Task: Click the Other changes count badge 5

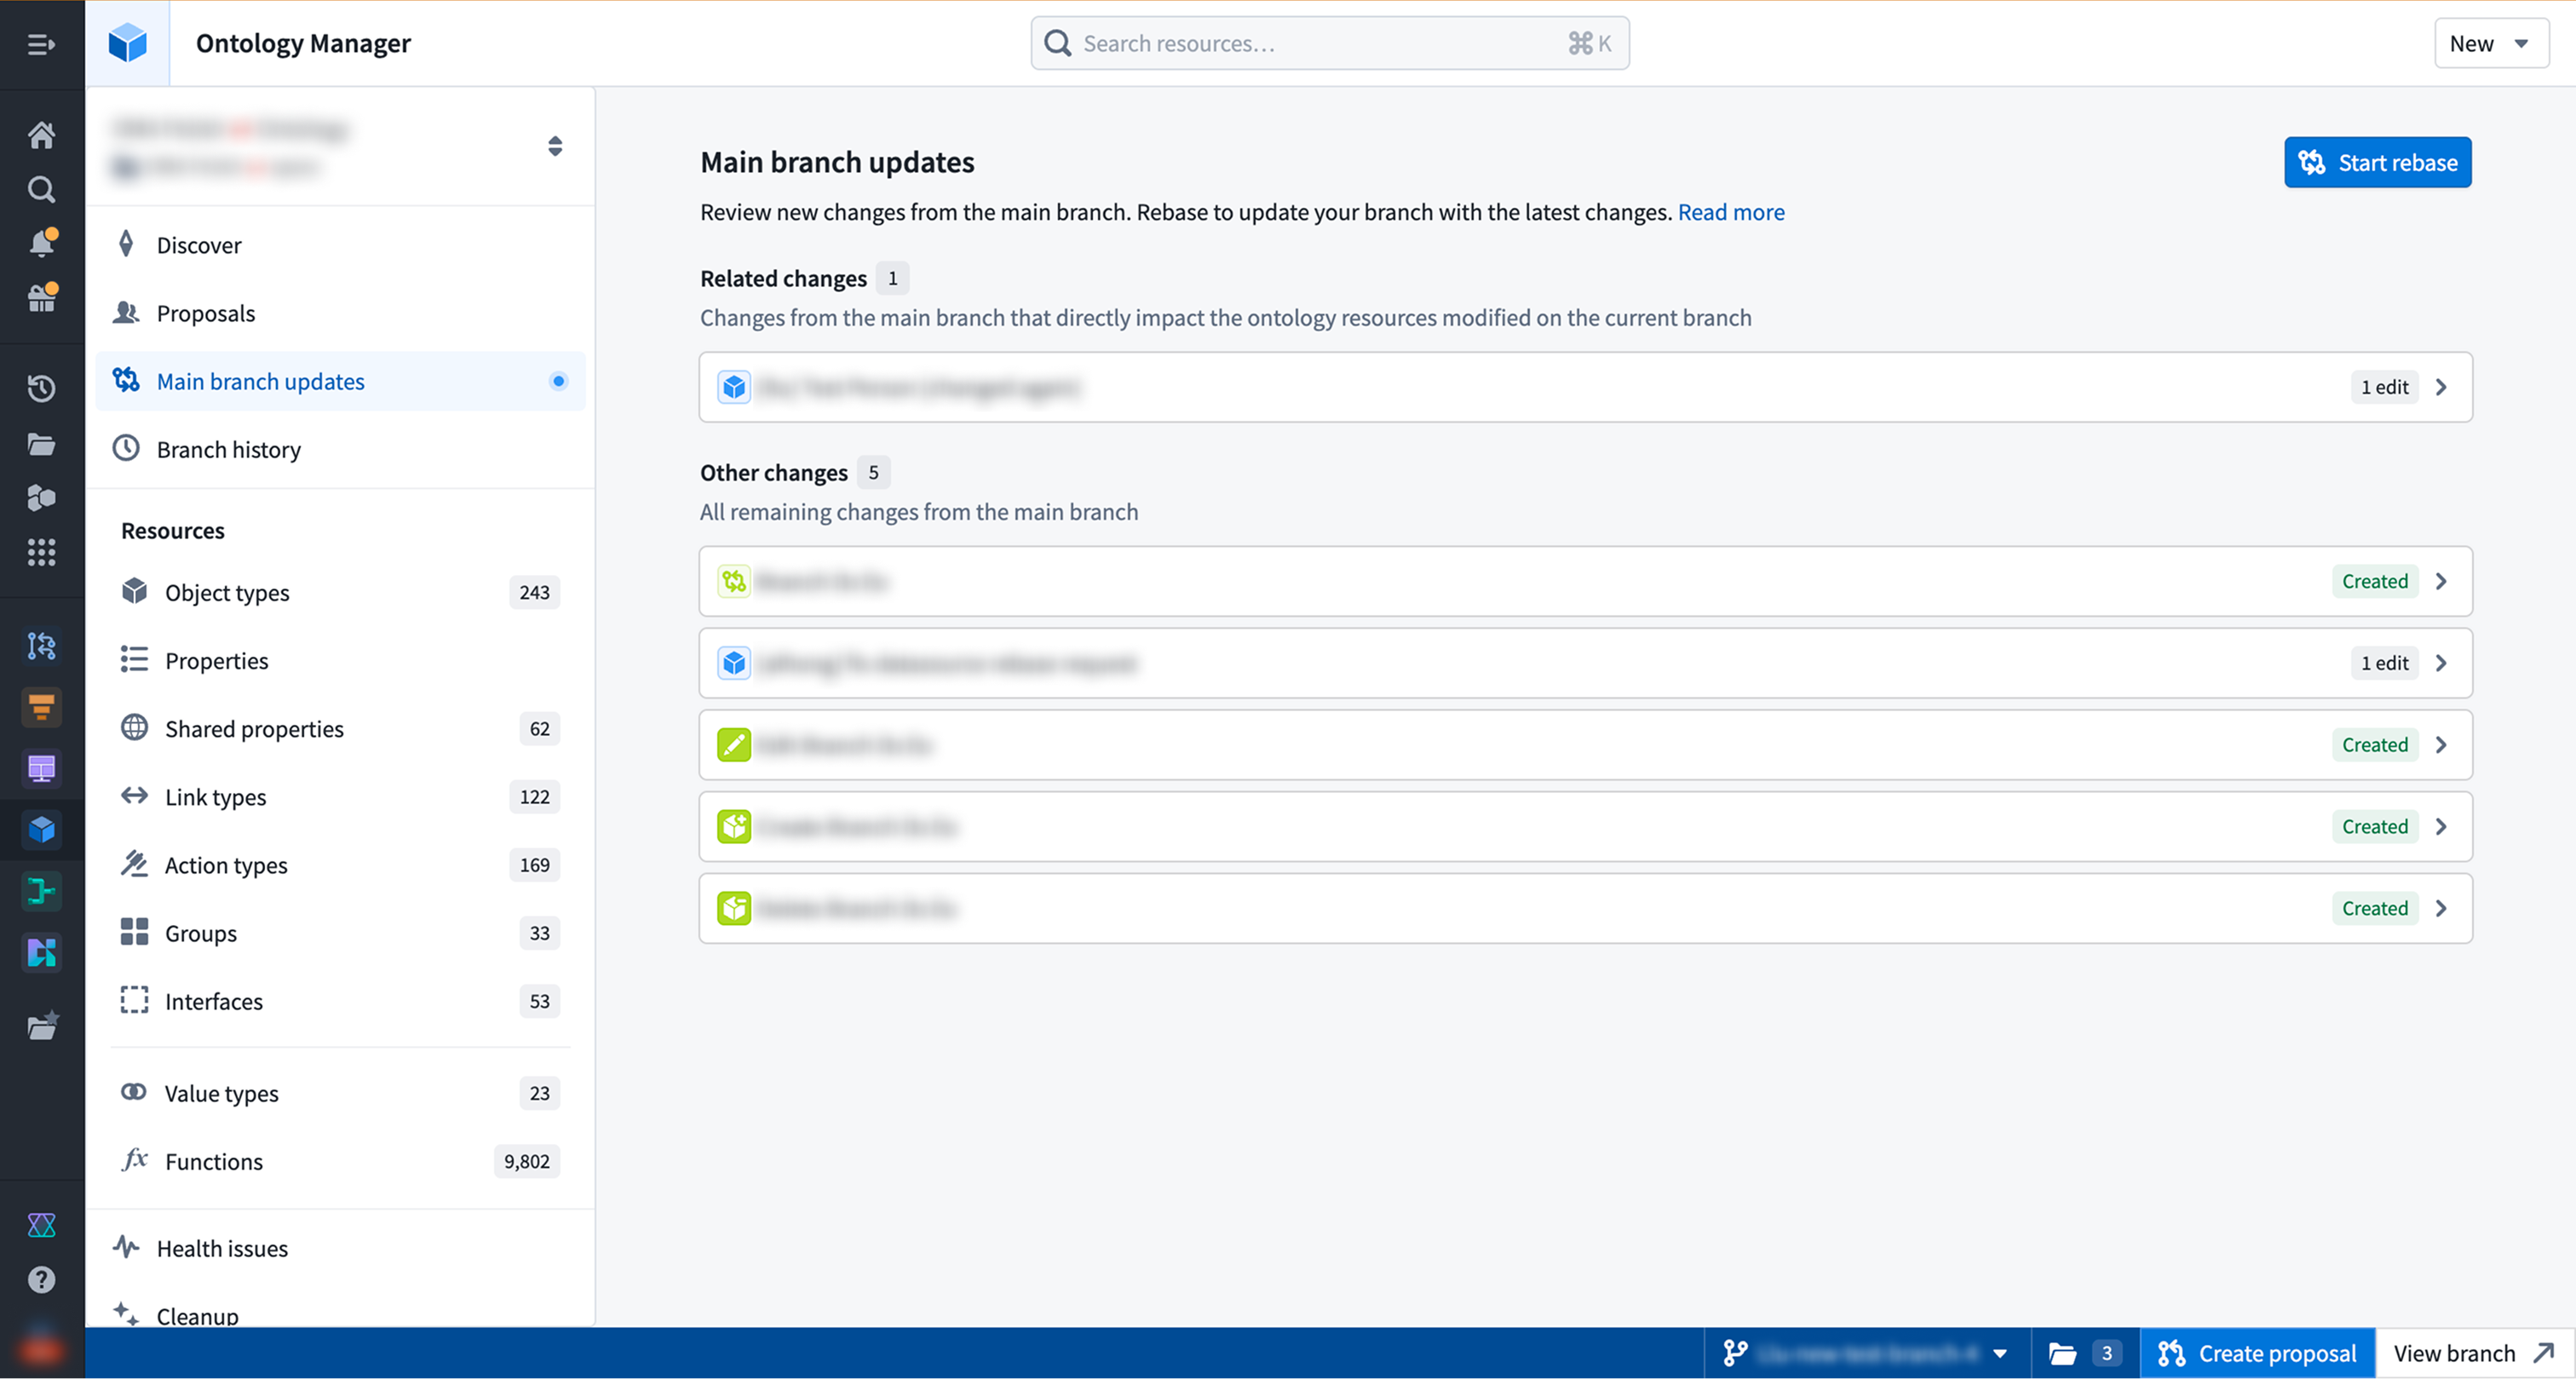Action: [873, 472]
